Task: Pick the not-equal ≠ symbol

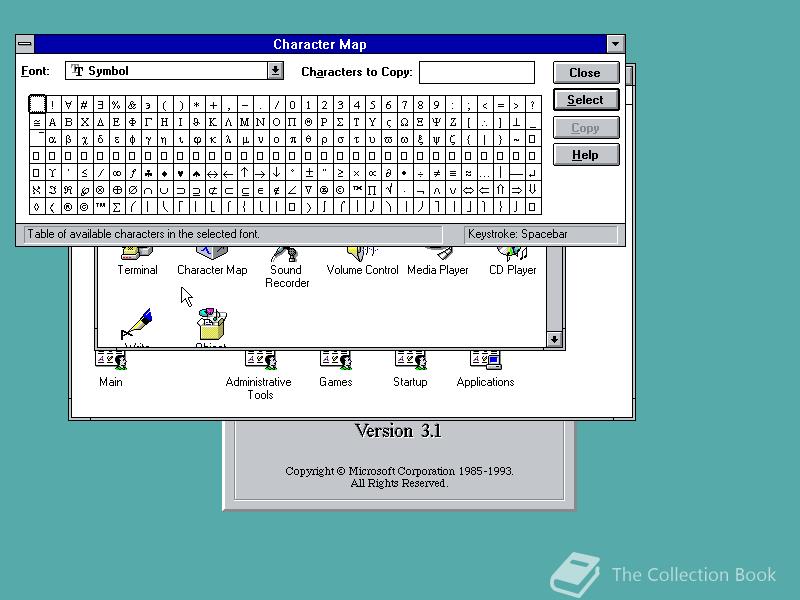Action: pyautogui.click(x=436, y=172)
